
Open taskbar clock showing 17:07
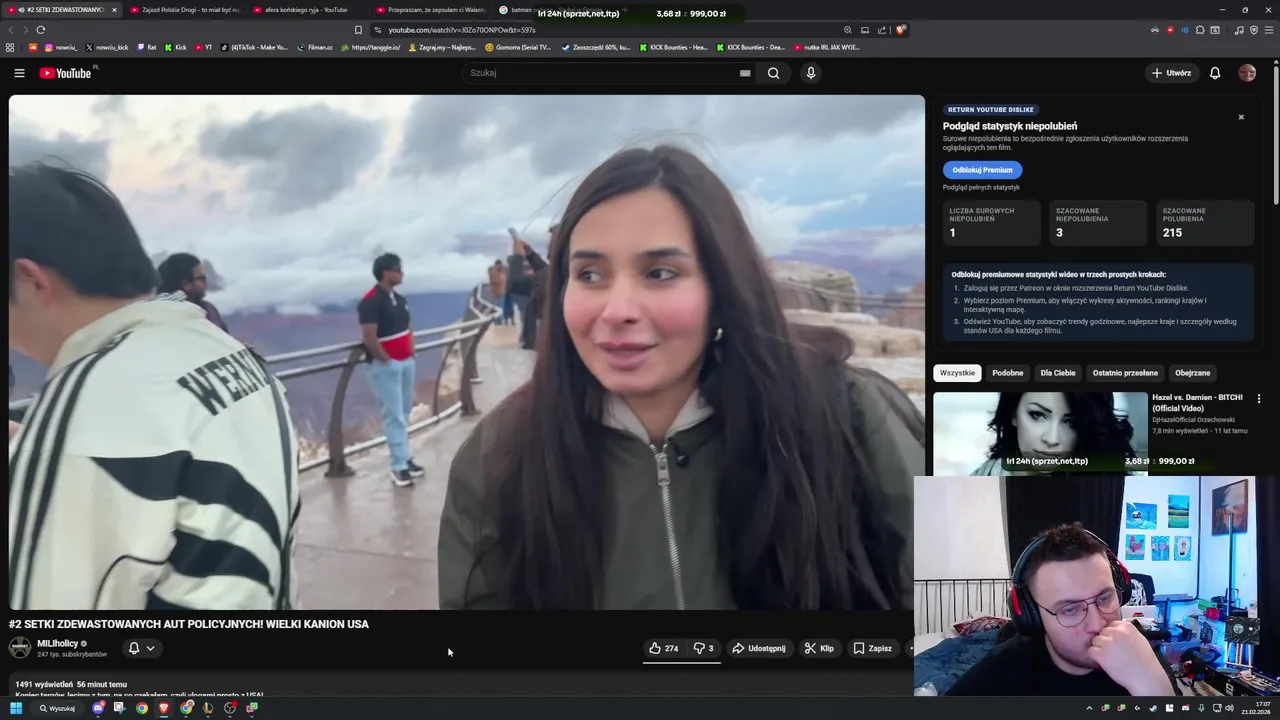click(1255, 708)
